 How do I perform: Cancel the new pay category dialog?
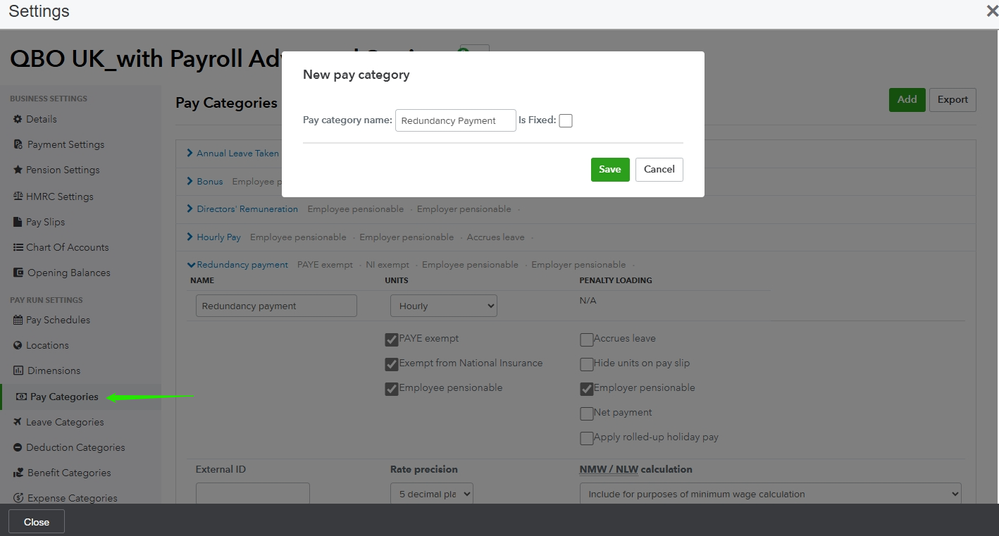659,170
